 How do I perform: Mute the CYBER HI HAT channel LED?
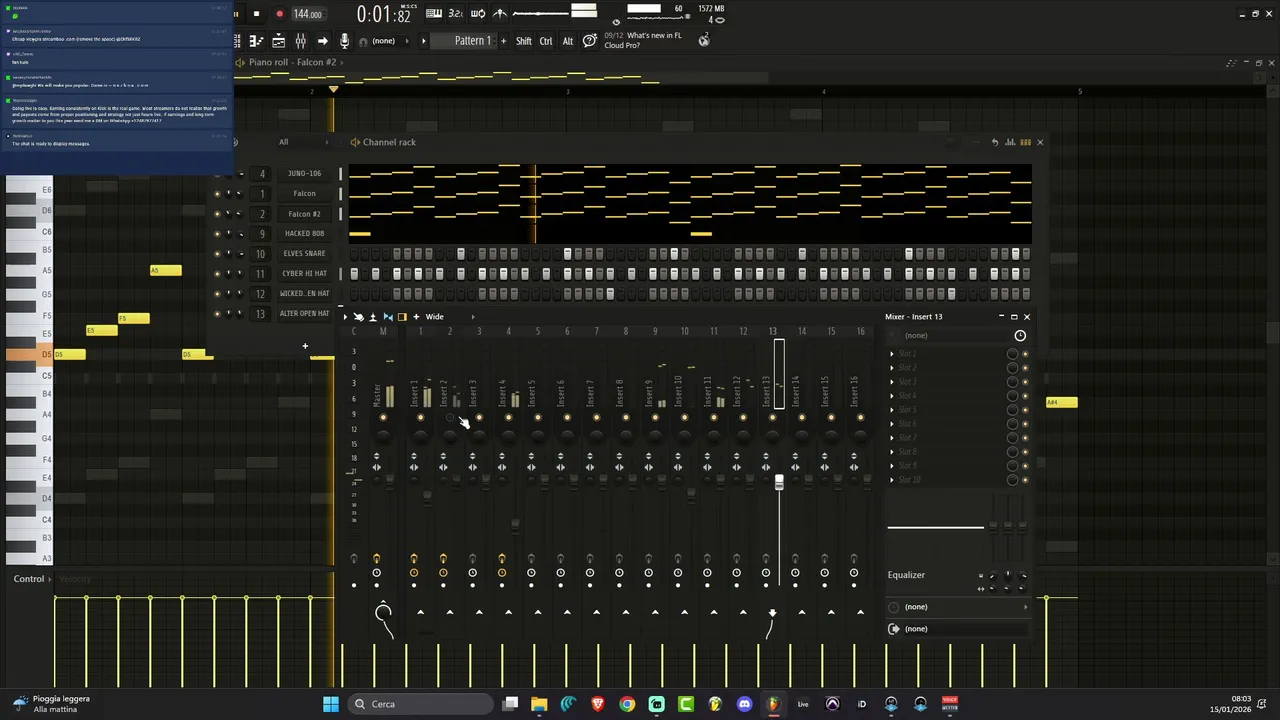tap(216, 274)
